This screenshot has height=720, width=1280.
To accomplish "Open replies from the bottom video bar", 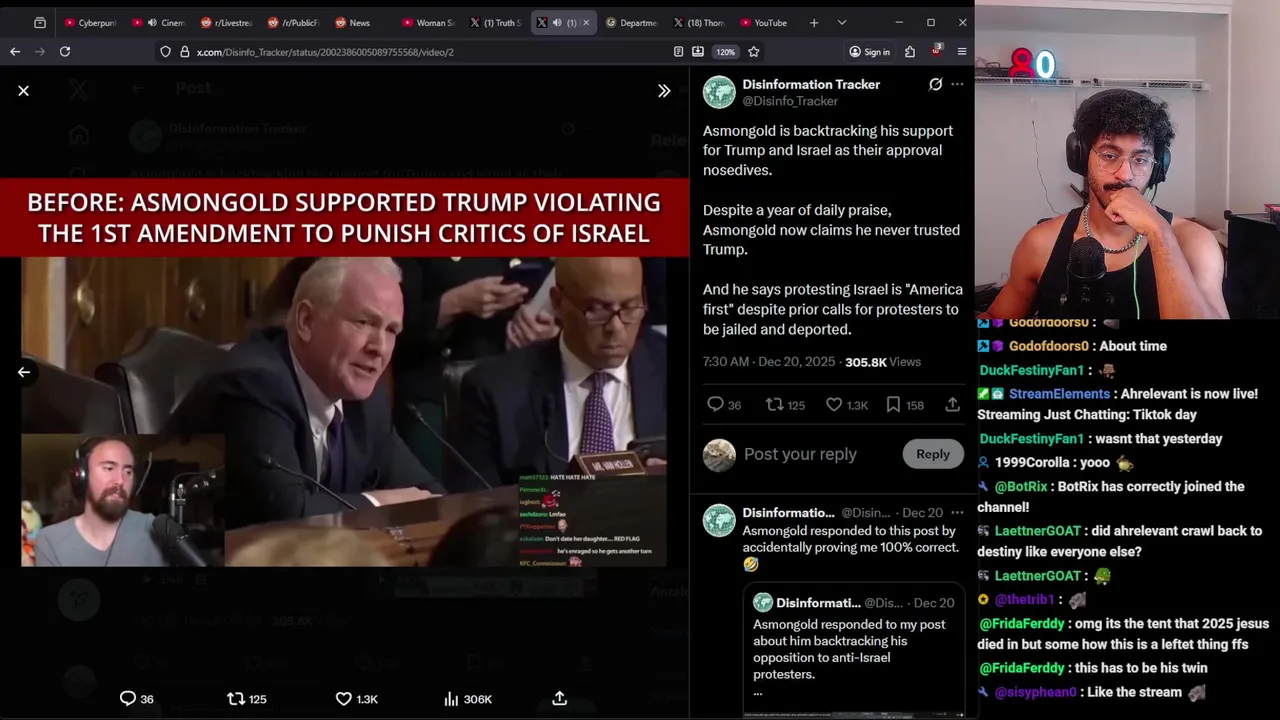I will 137,699.
